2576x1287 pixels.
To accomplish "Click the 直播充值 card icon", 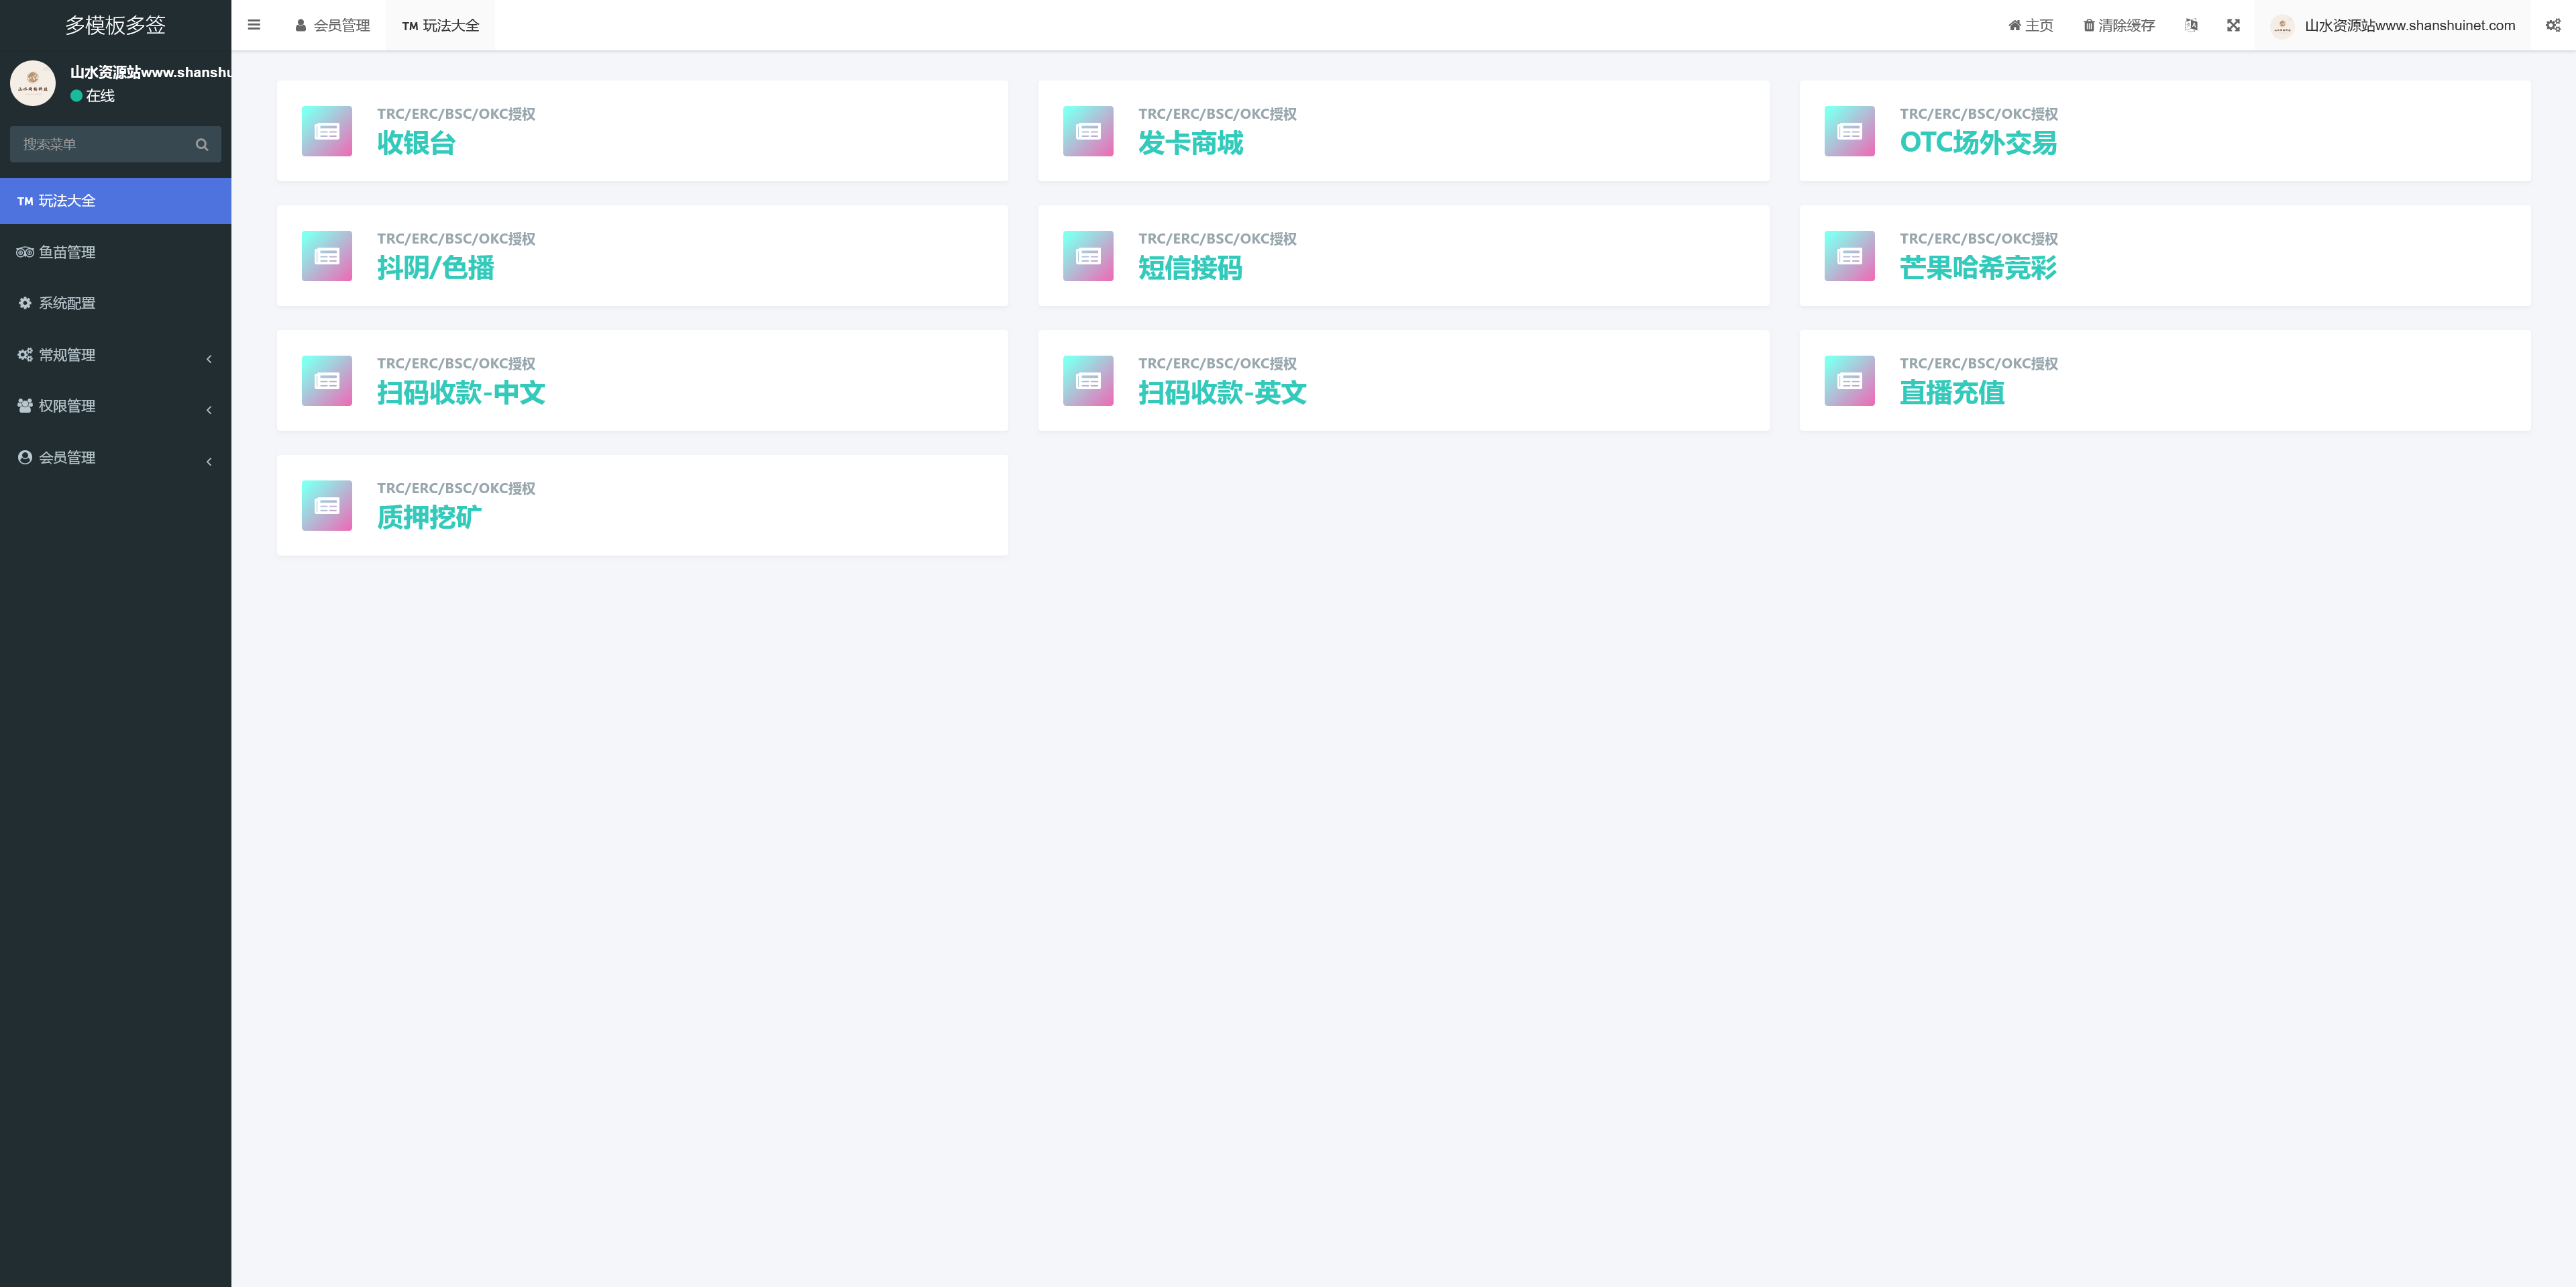I will coord(1849,381).
